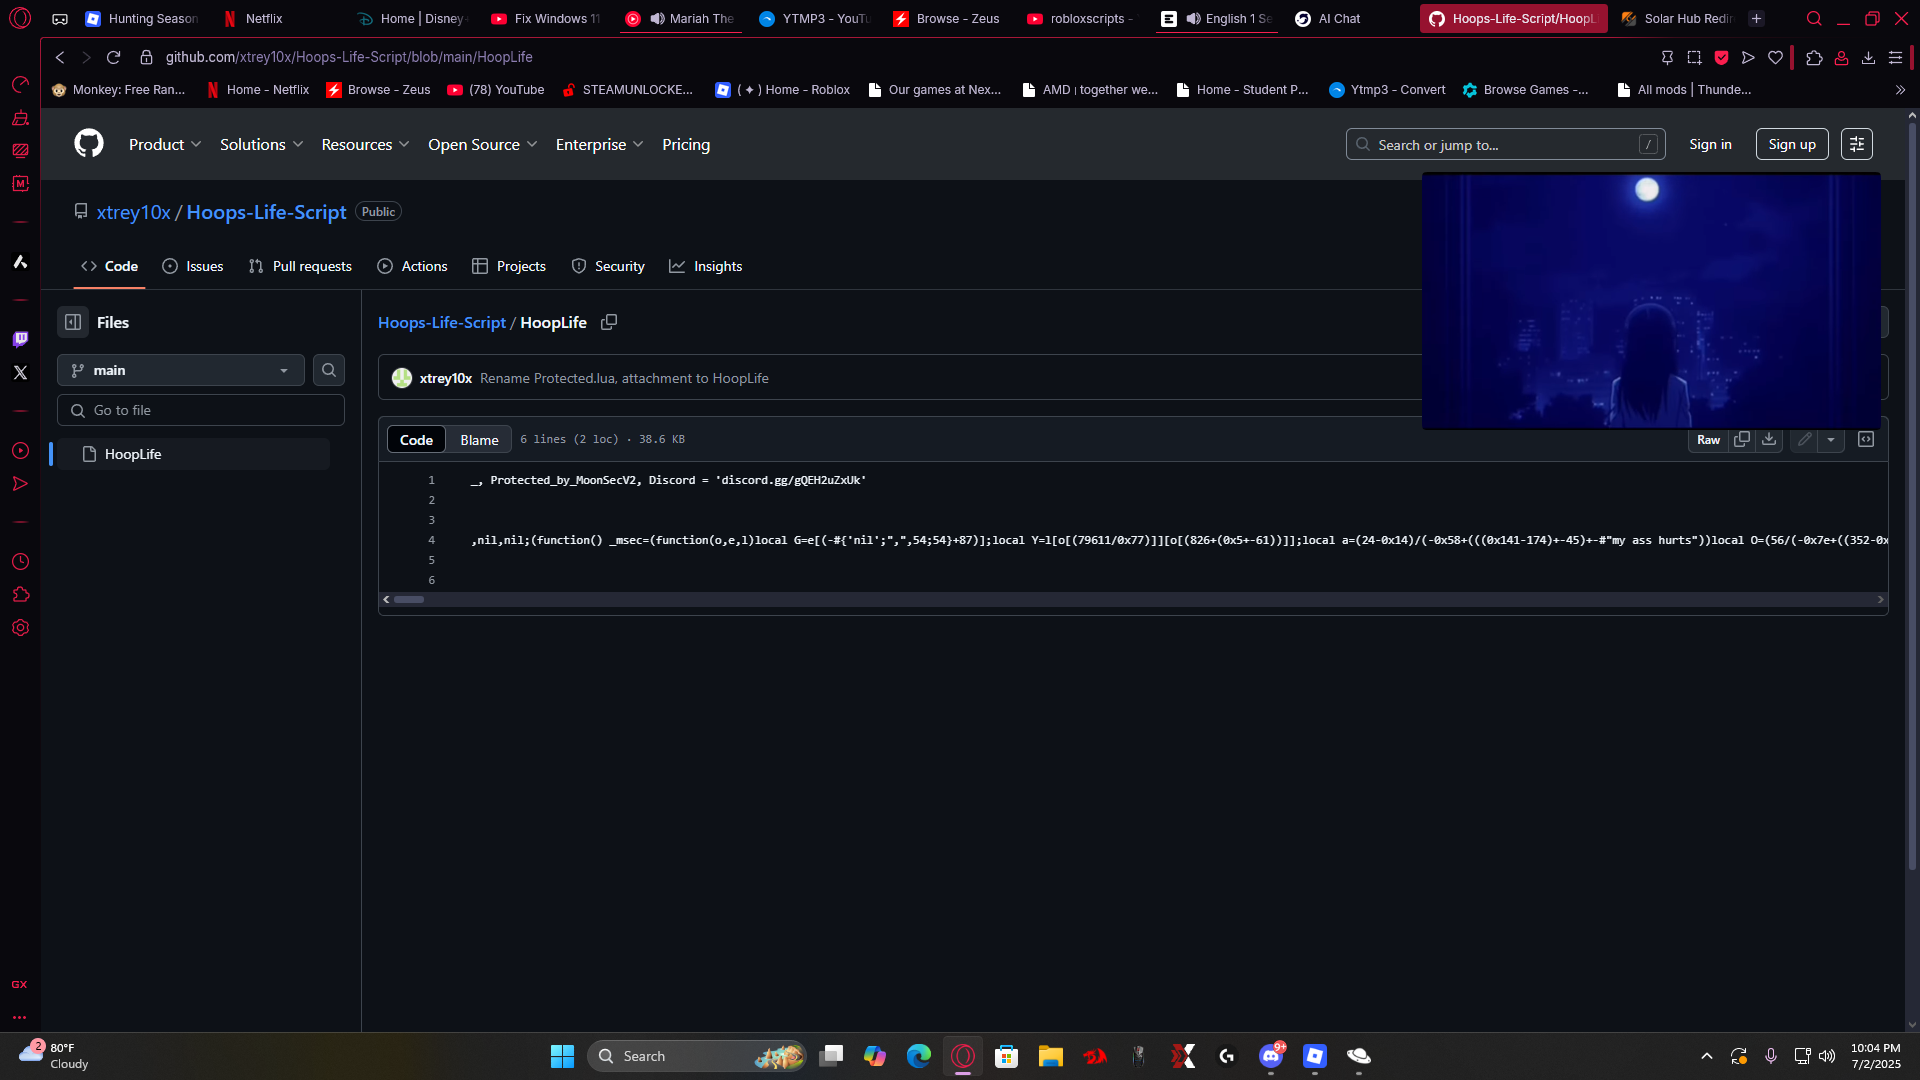Viewport: 1920px width, 1080px height.
Task: Open Pricing page link
Action: 686,144
